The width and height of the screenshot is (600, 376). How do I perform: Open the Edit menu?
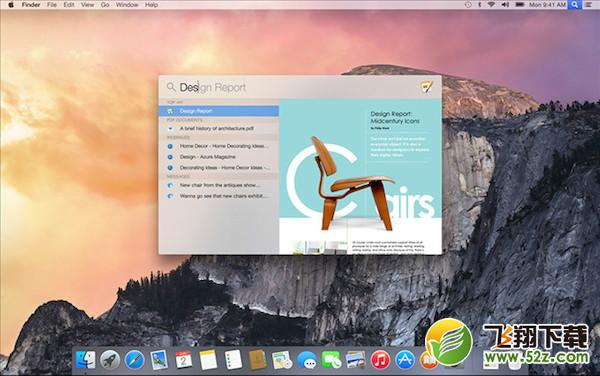coord(69,5)
